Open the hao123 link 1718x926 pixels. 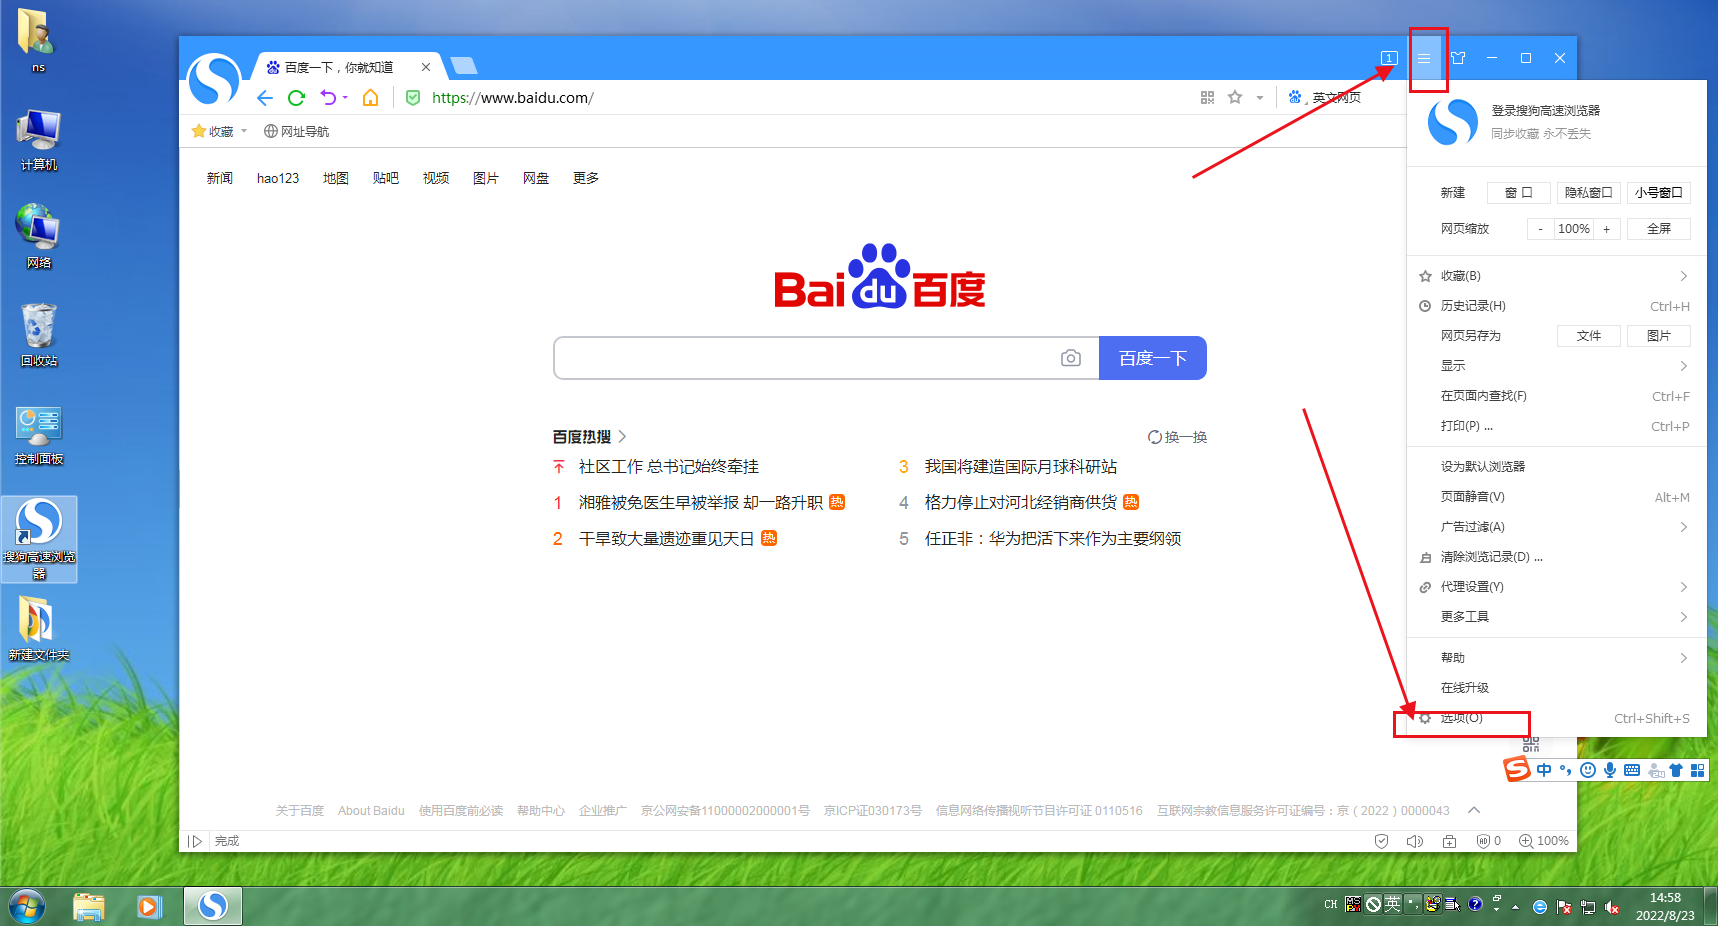tap(278, 178)
